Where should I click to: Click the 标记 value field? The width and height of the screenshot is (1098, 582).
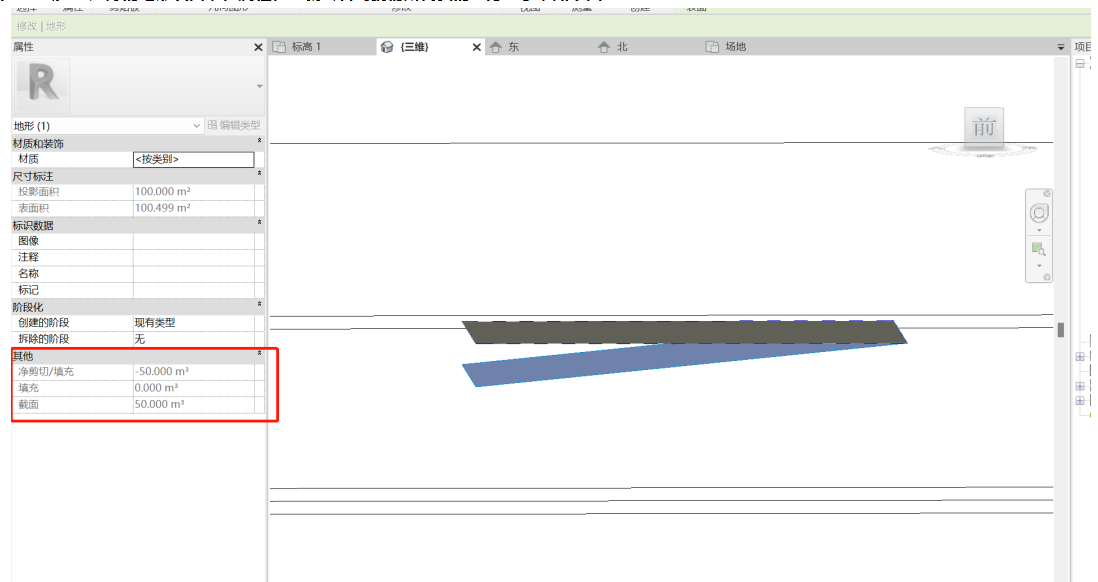coord(194,290)
